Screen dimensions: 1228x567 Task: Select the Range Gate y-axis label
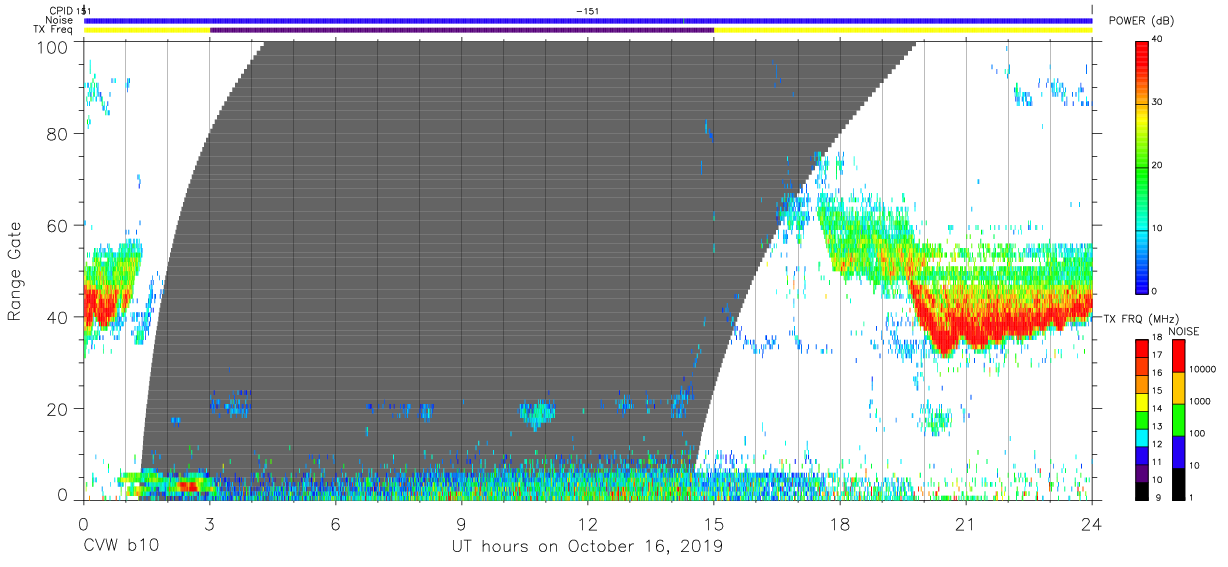click(x=15, y=273)
